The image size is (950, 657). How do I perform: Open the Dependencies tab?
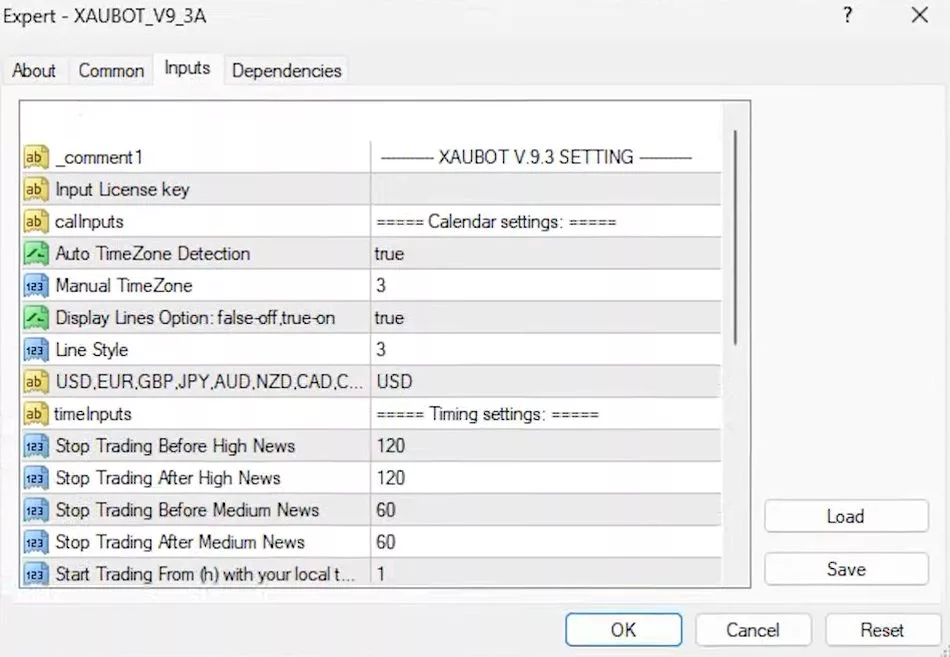click(286, 70)
